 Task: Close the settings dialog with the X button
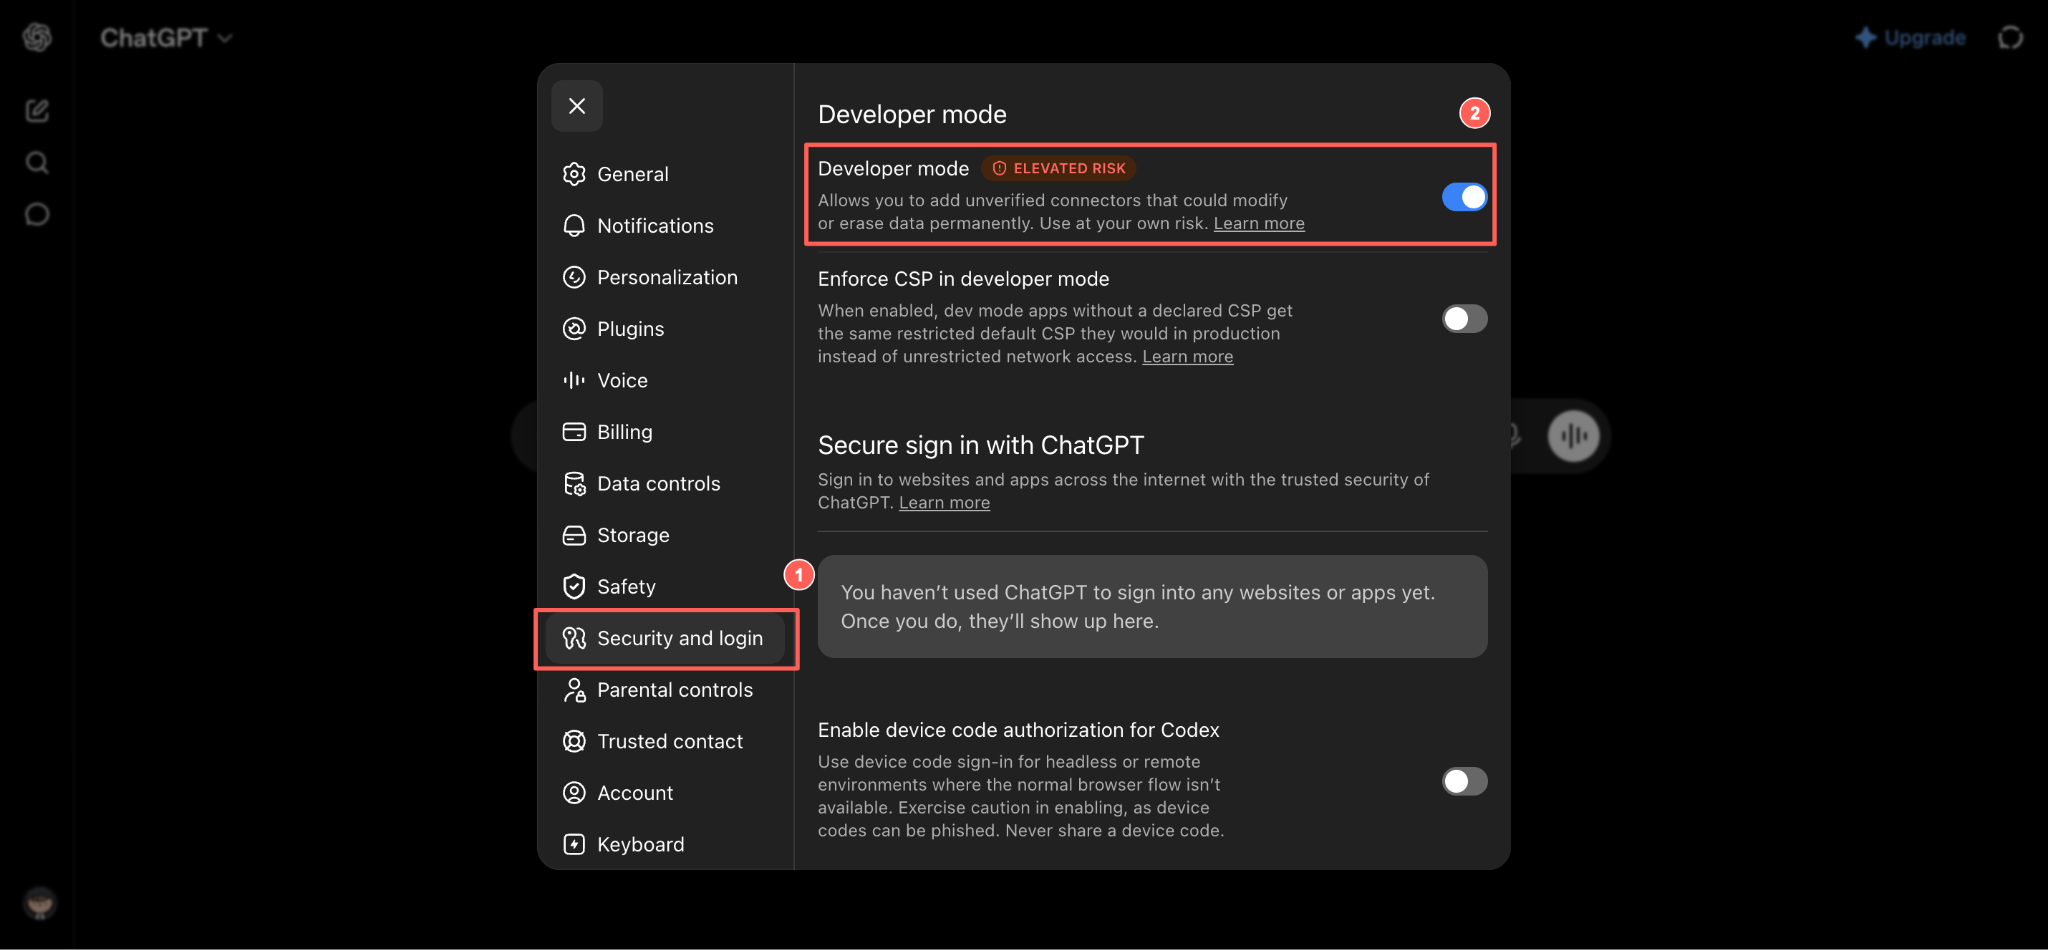click(577, 106)
